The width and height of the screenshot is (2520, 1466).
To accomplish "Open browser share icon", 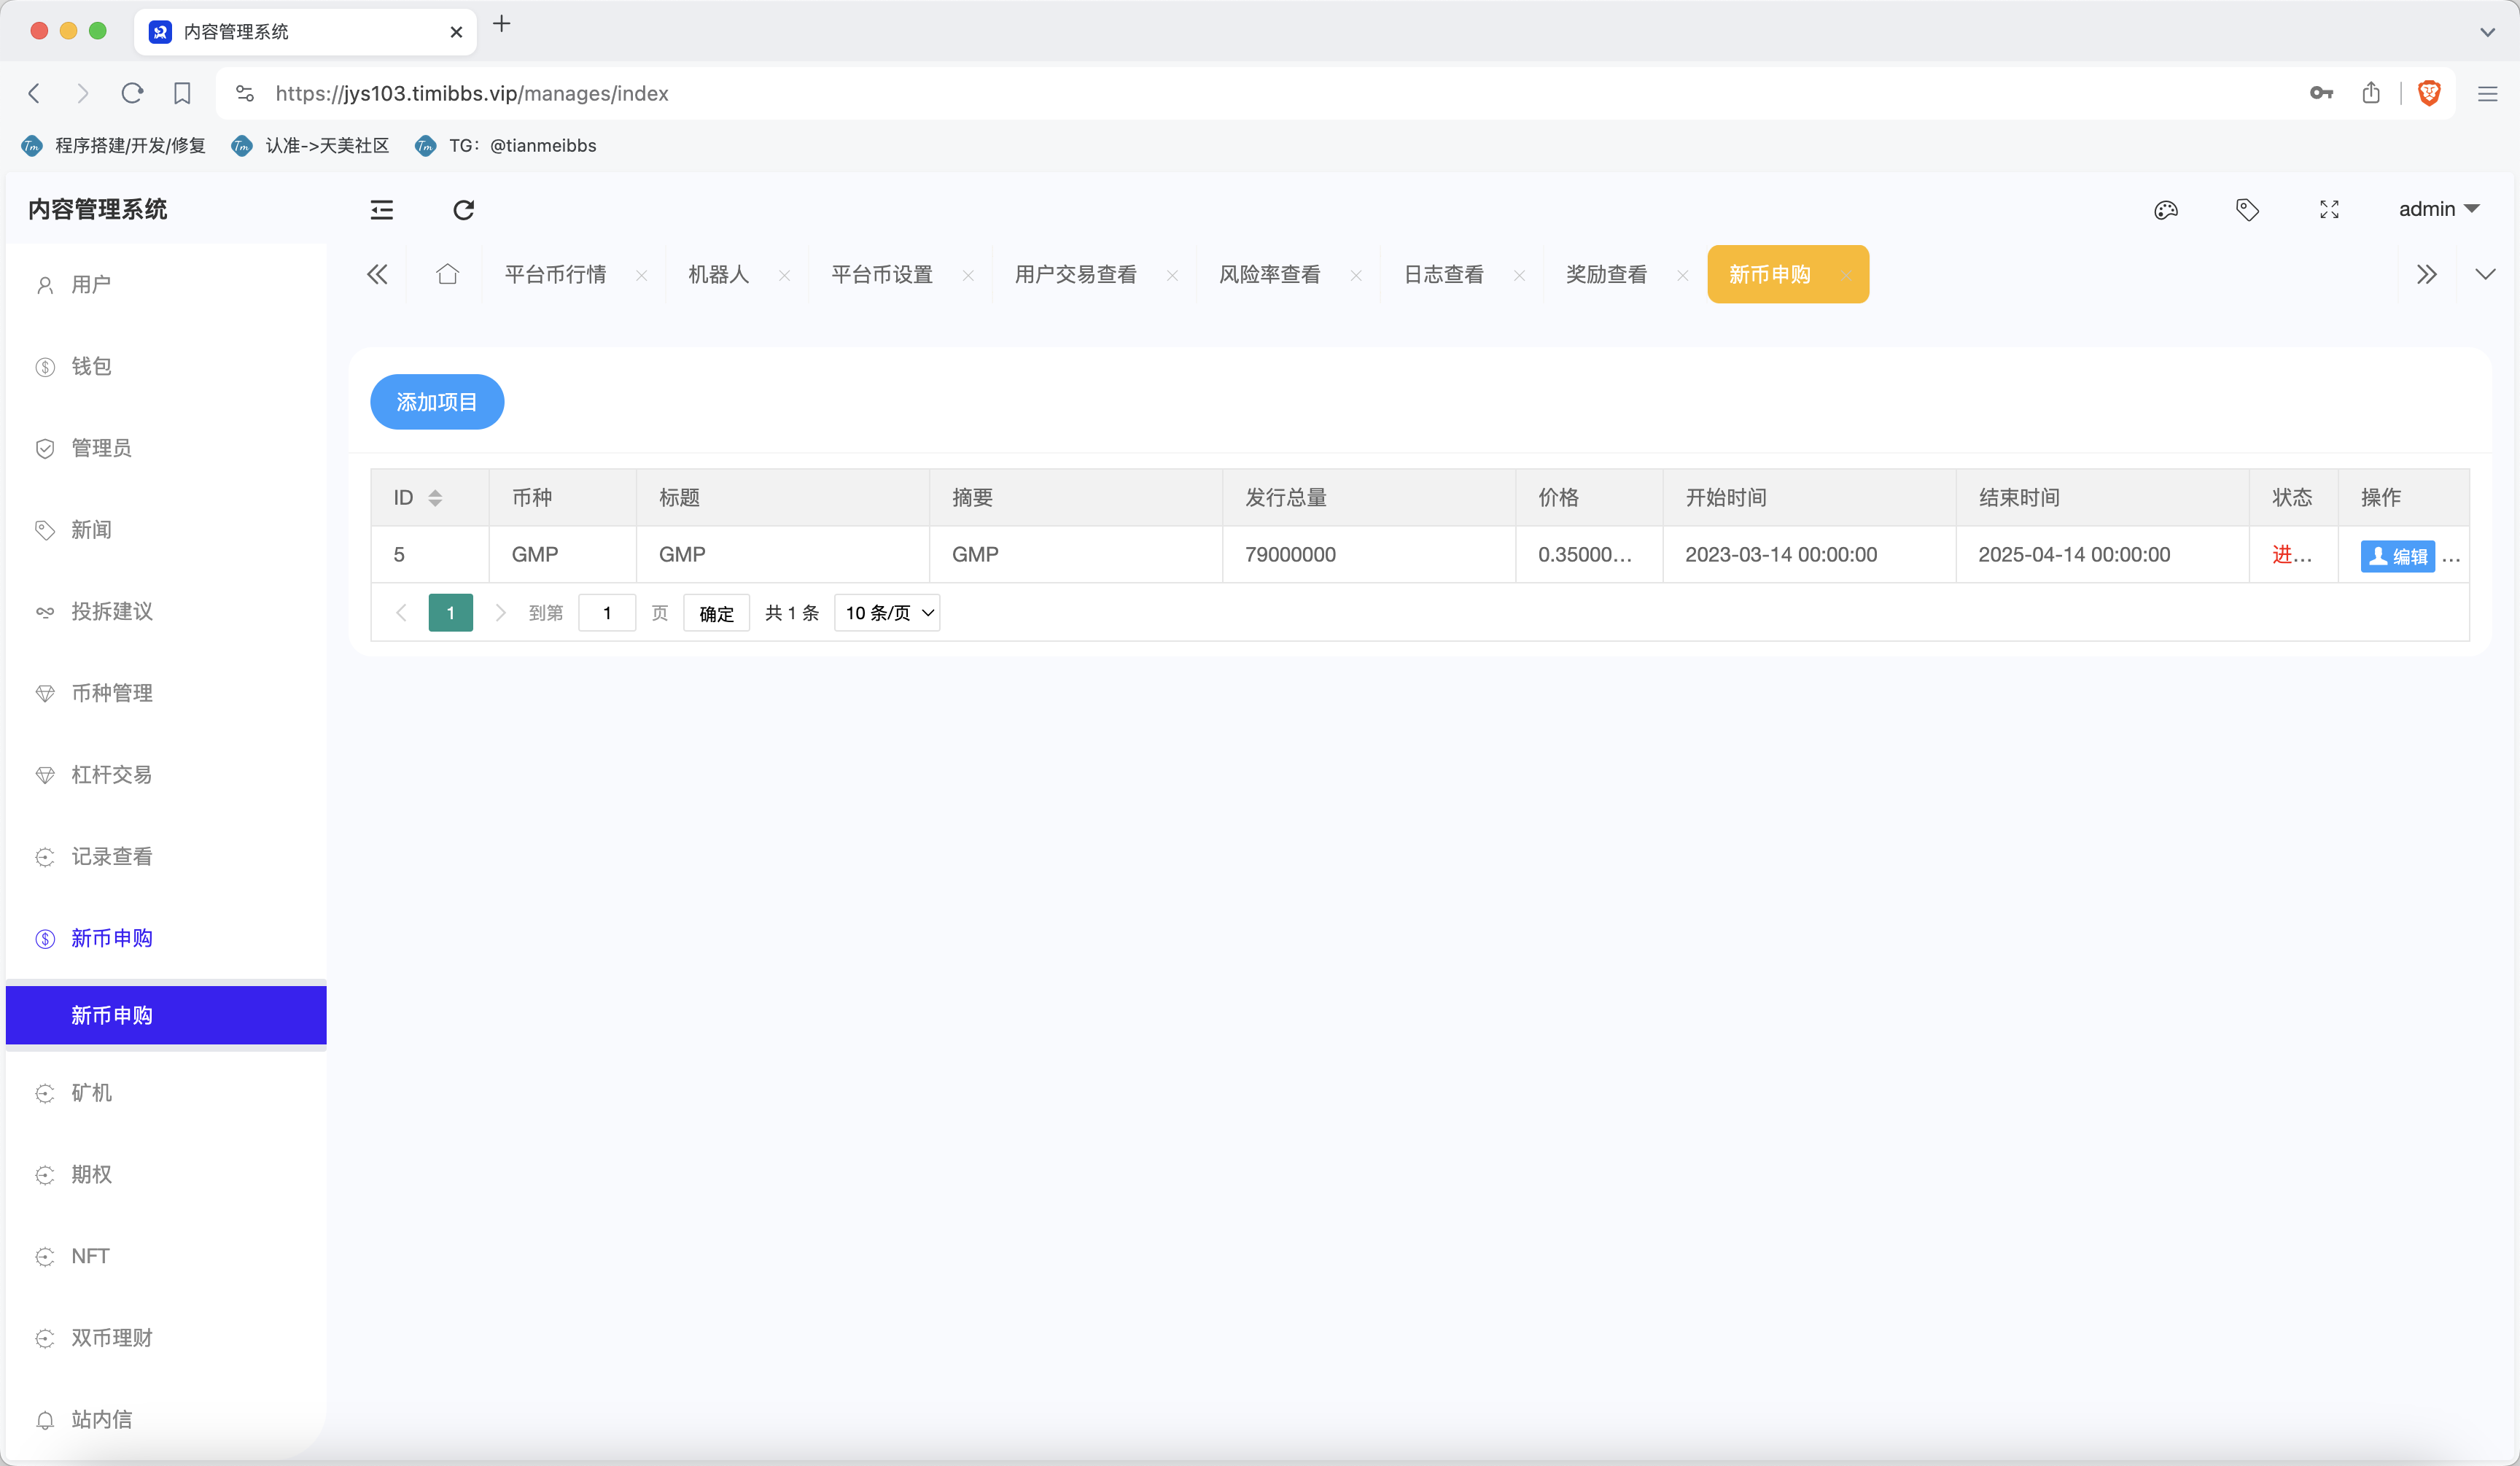I will click(2371, 93).
